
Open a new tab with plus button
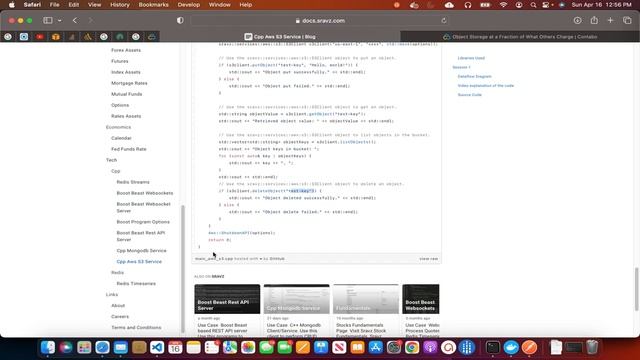610,20
